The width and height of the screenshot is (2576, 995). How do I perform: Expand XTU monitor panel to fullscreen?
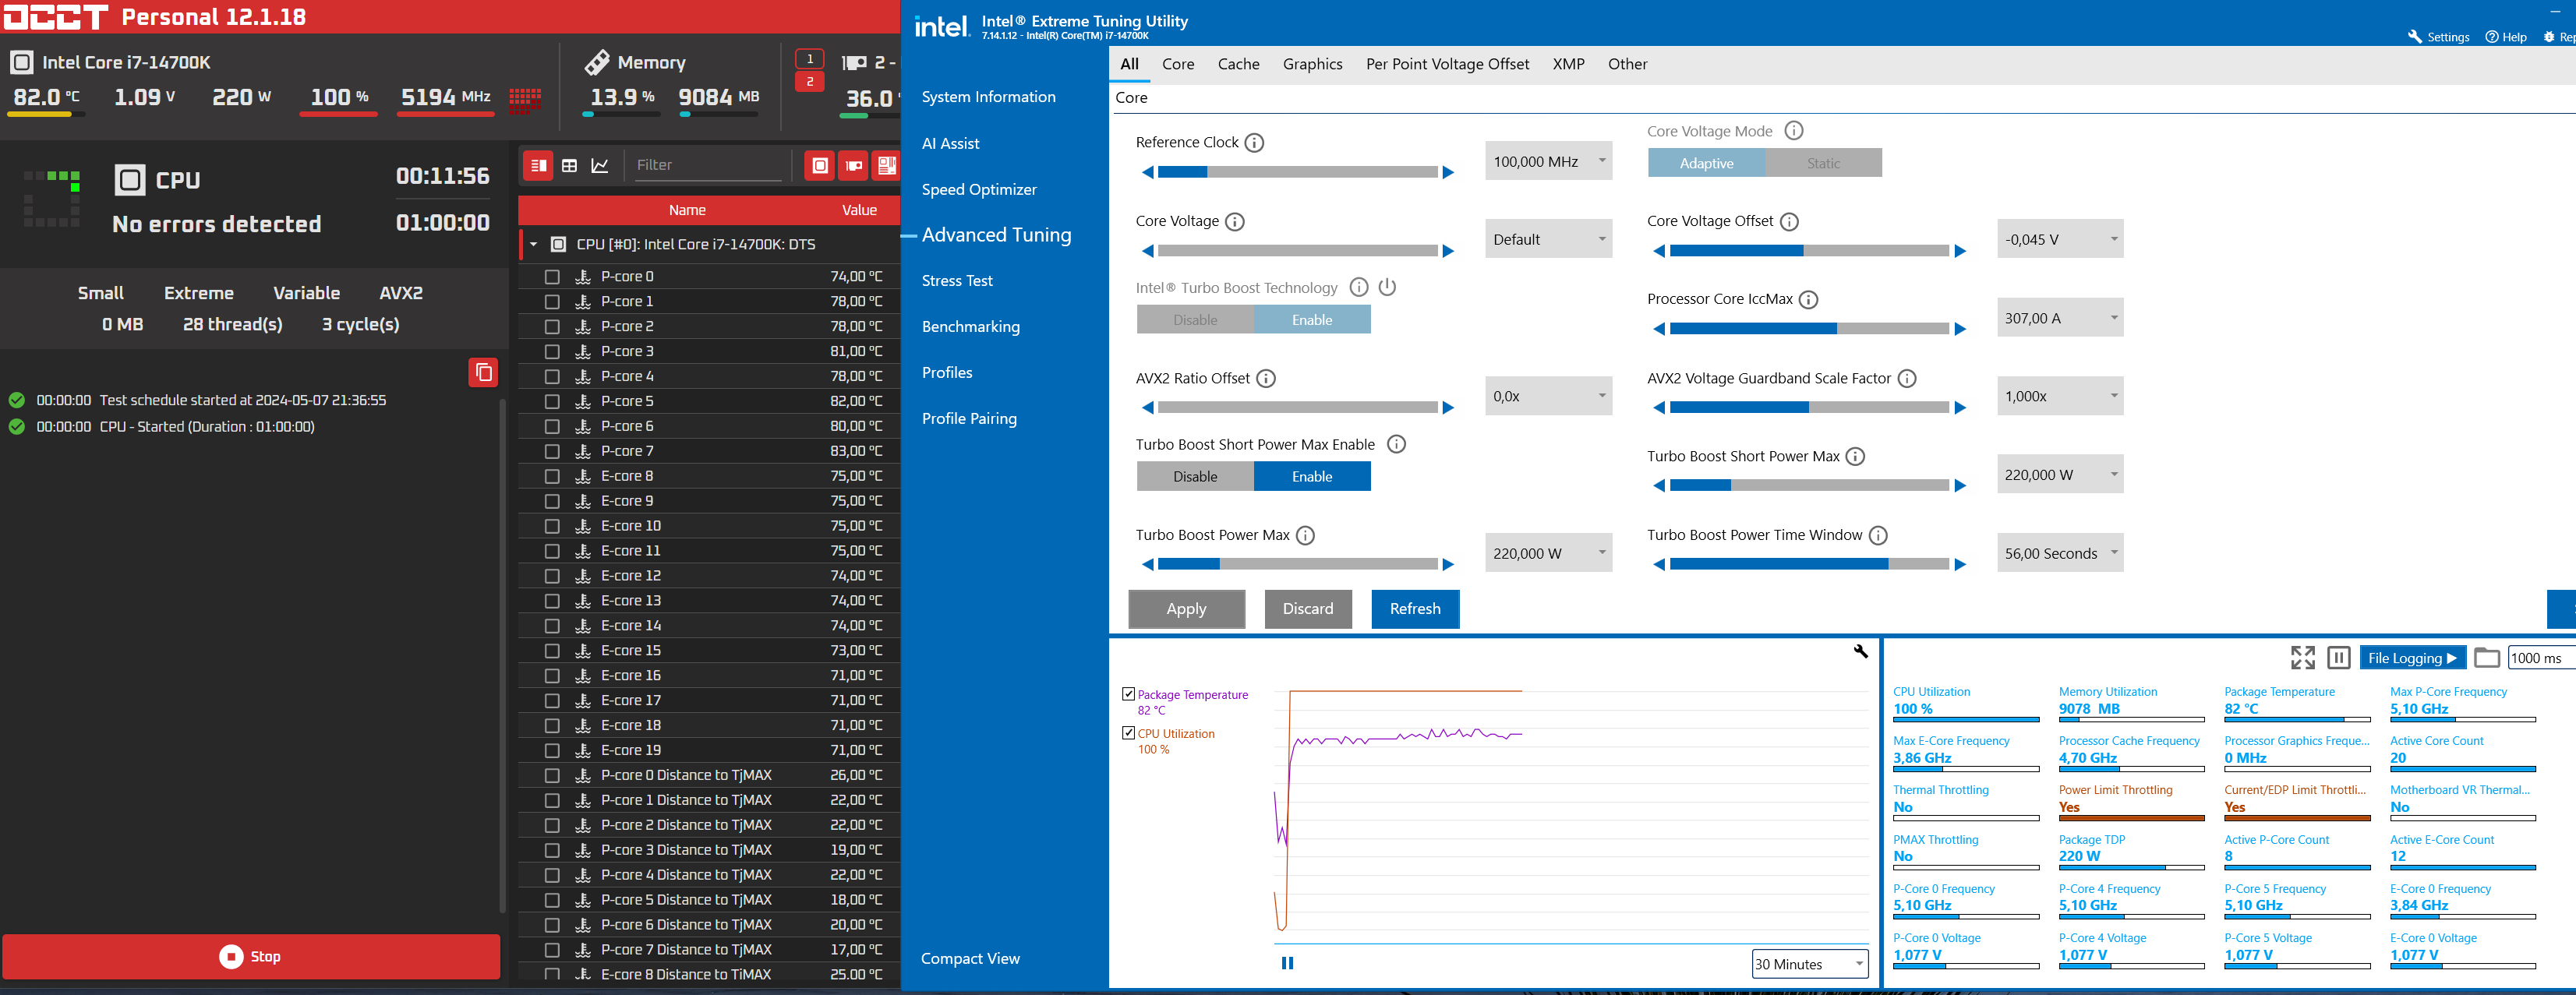click(x=2302, y=658)
